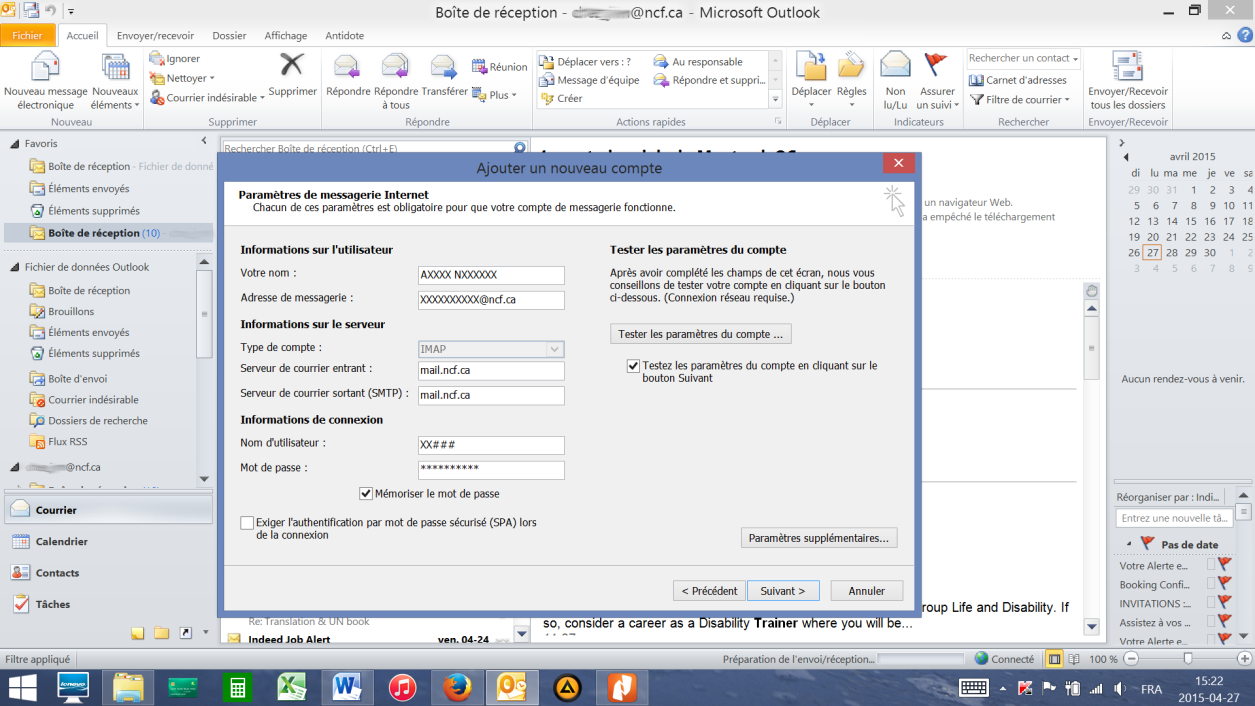Click the Excel icon in taskbar
Image resolution: width=1255 pixels, height=706 pixels.
pyautogui.click(x=292, y=688)
